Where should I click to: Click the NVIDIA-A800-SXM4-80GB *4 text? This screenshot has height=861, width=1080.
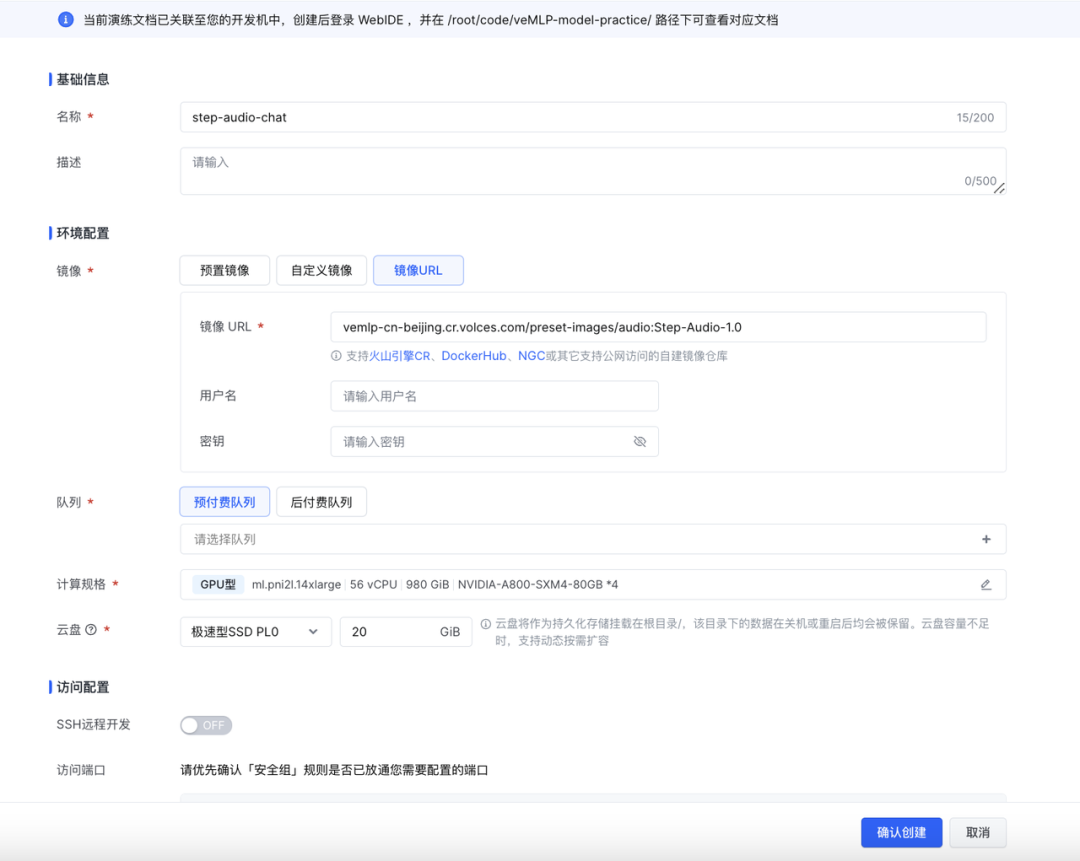(x=538, y=585)
